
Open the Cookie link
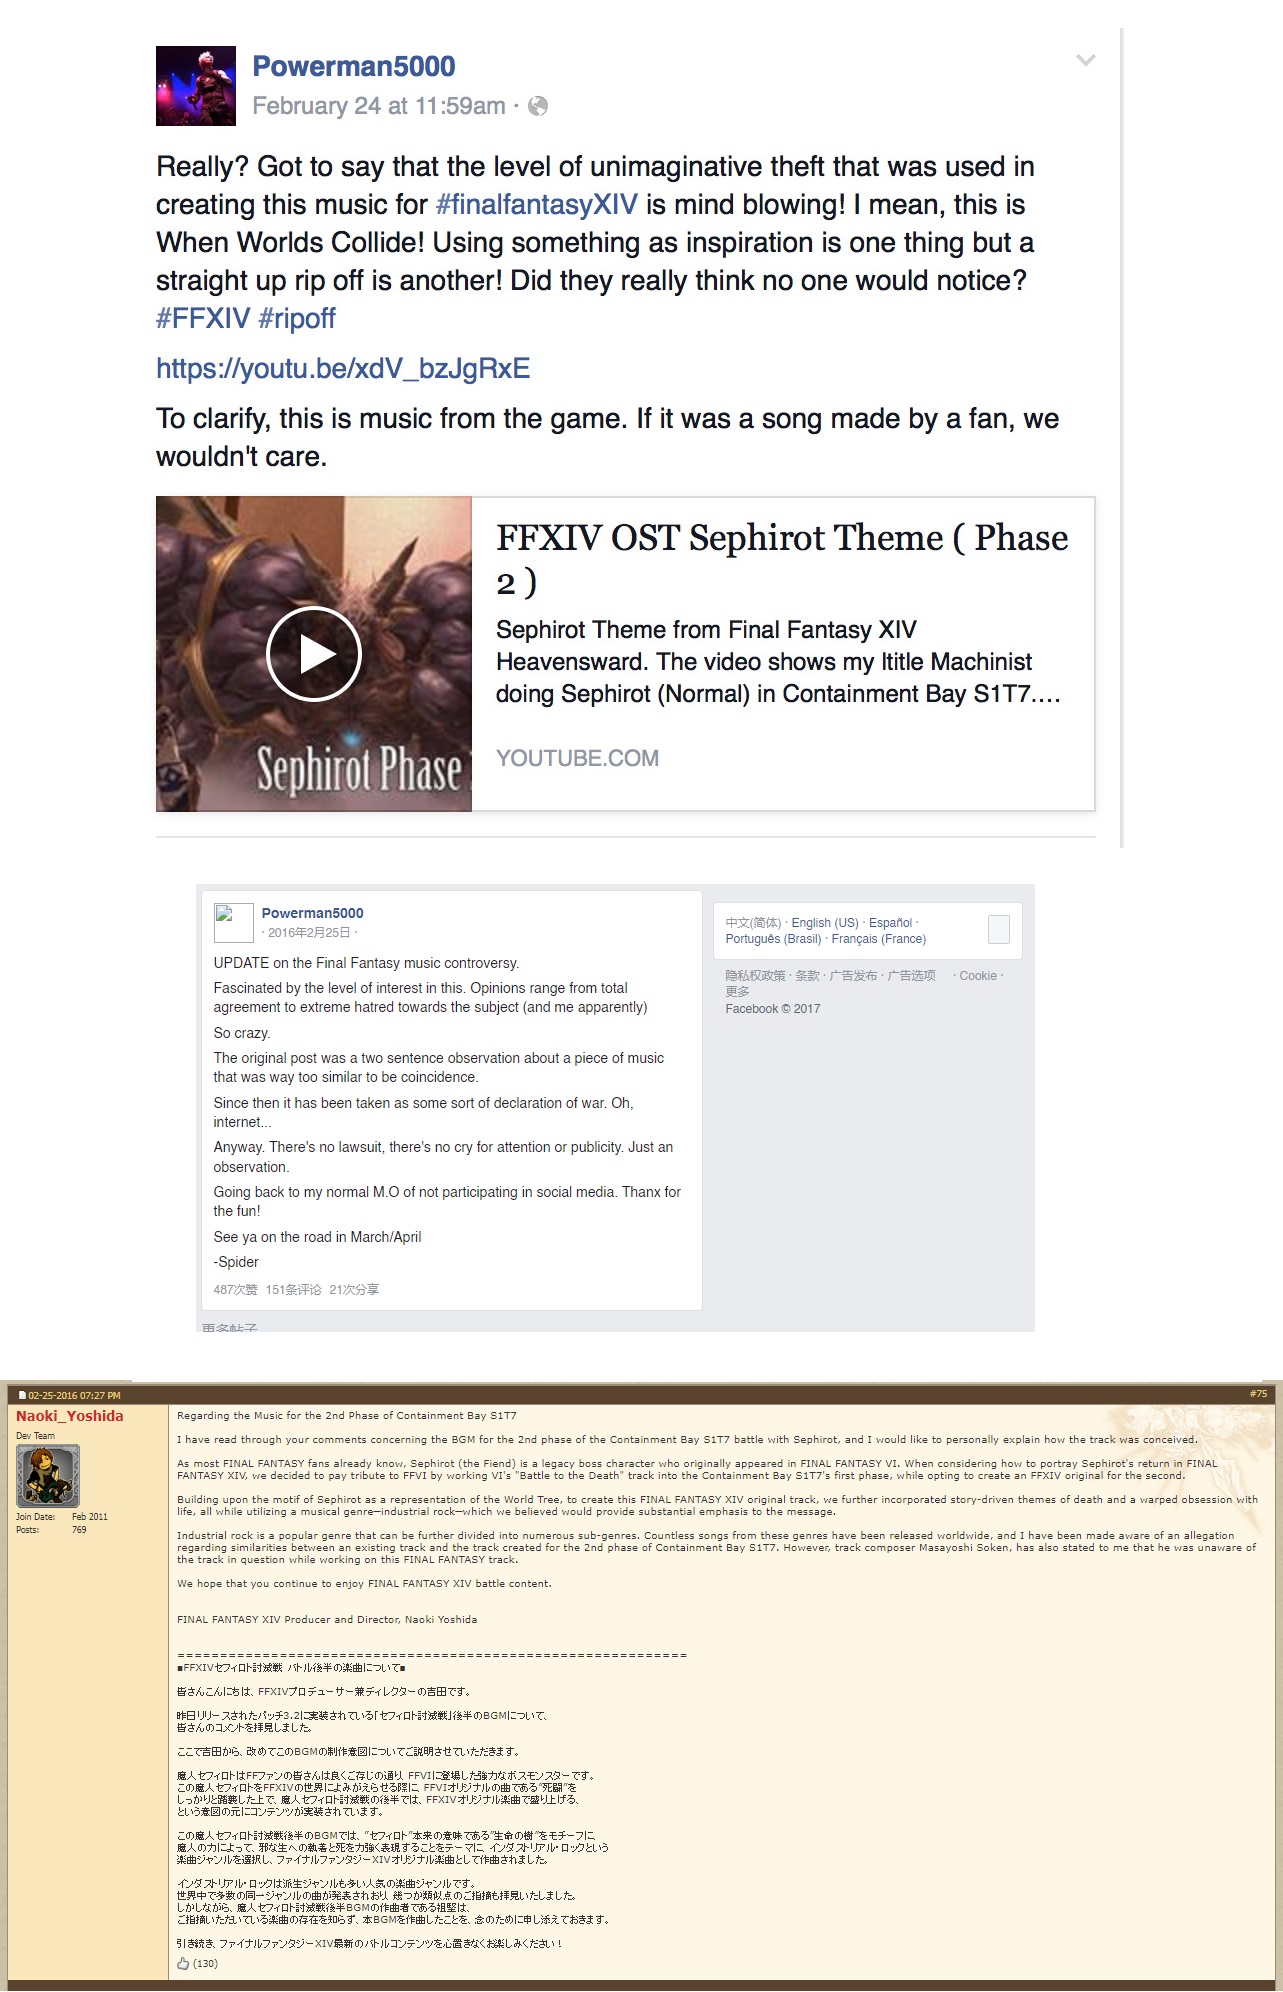coord(978,976)
